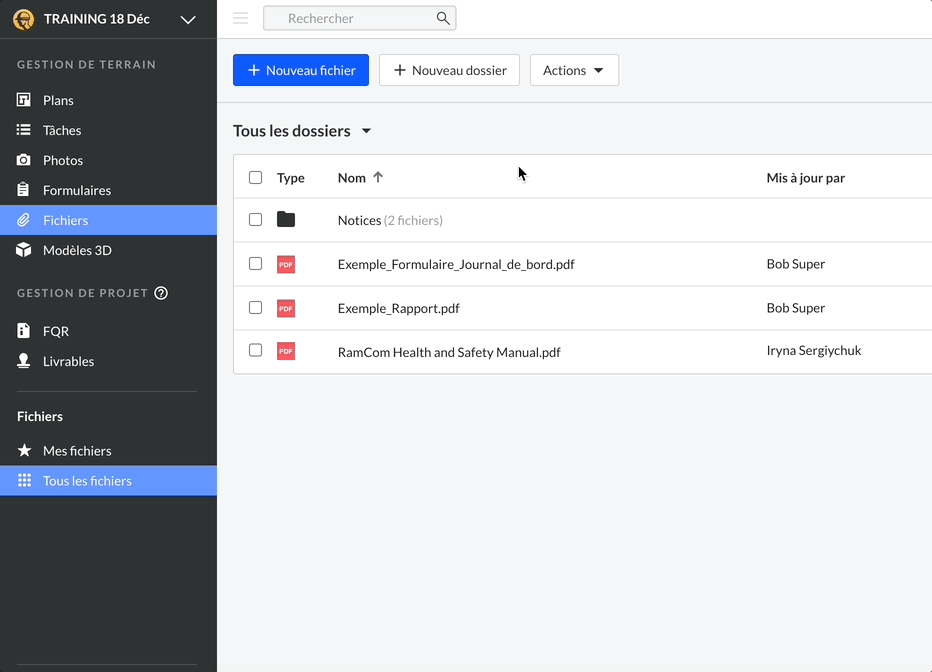Click the Rechercher search field
This screenshot has height=672, width=932.
(360, 18)
